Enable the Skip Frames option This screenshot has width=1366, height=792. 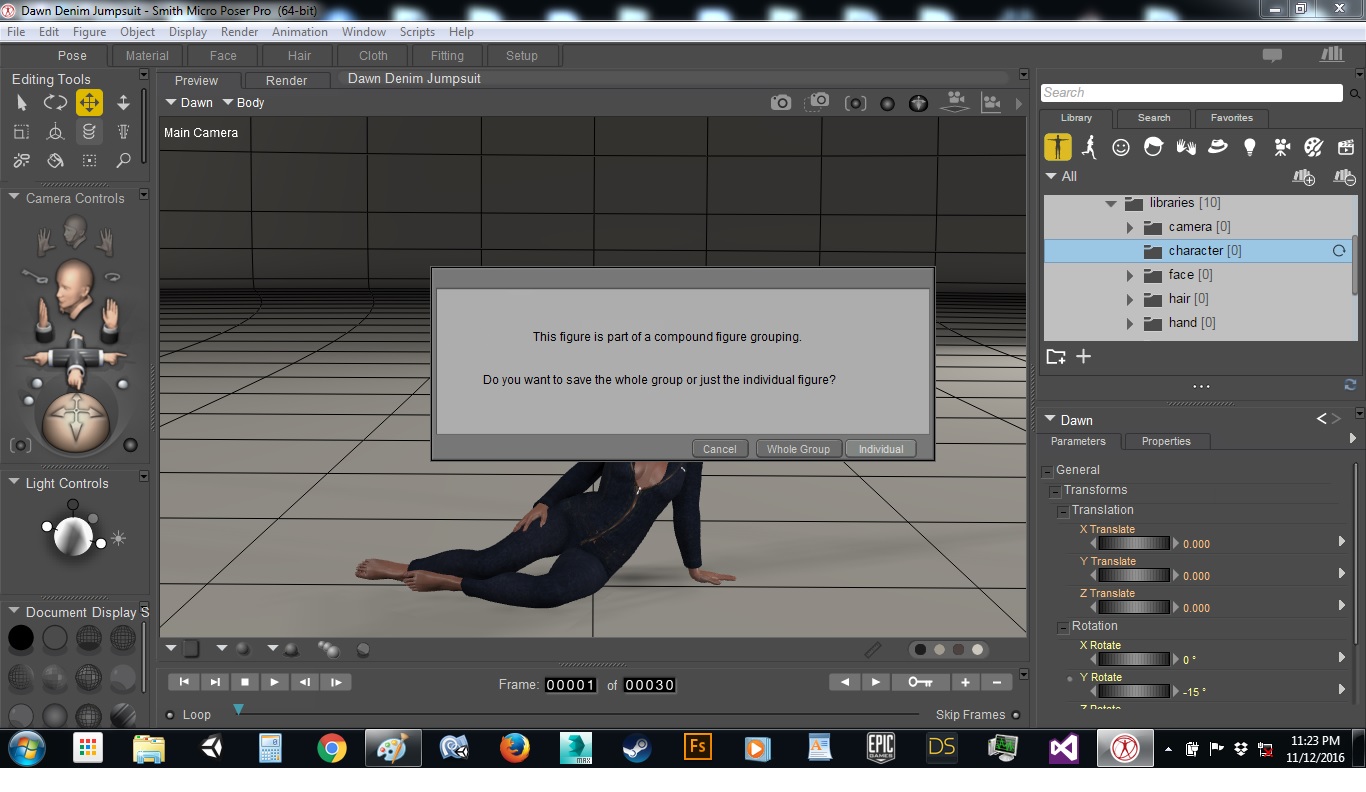[1016, 715]
